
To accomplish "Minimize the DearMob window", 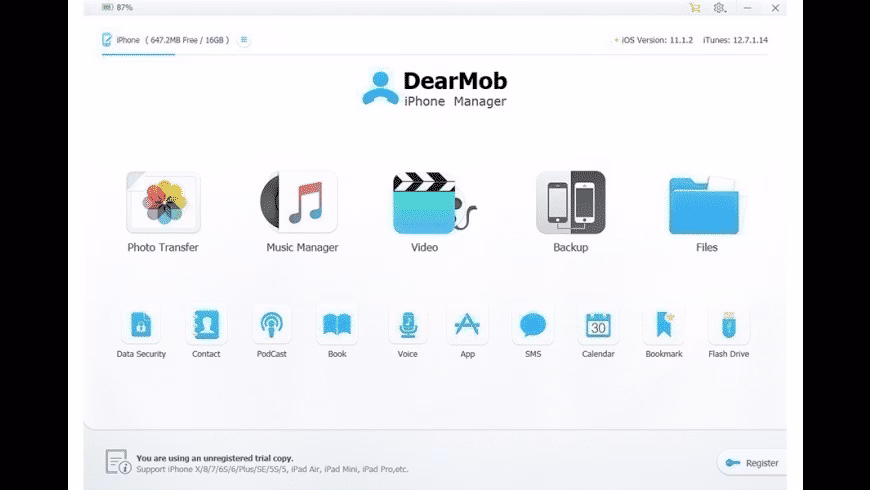I will pyautogui.click(x=747, y=8).
